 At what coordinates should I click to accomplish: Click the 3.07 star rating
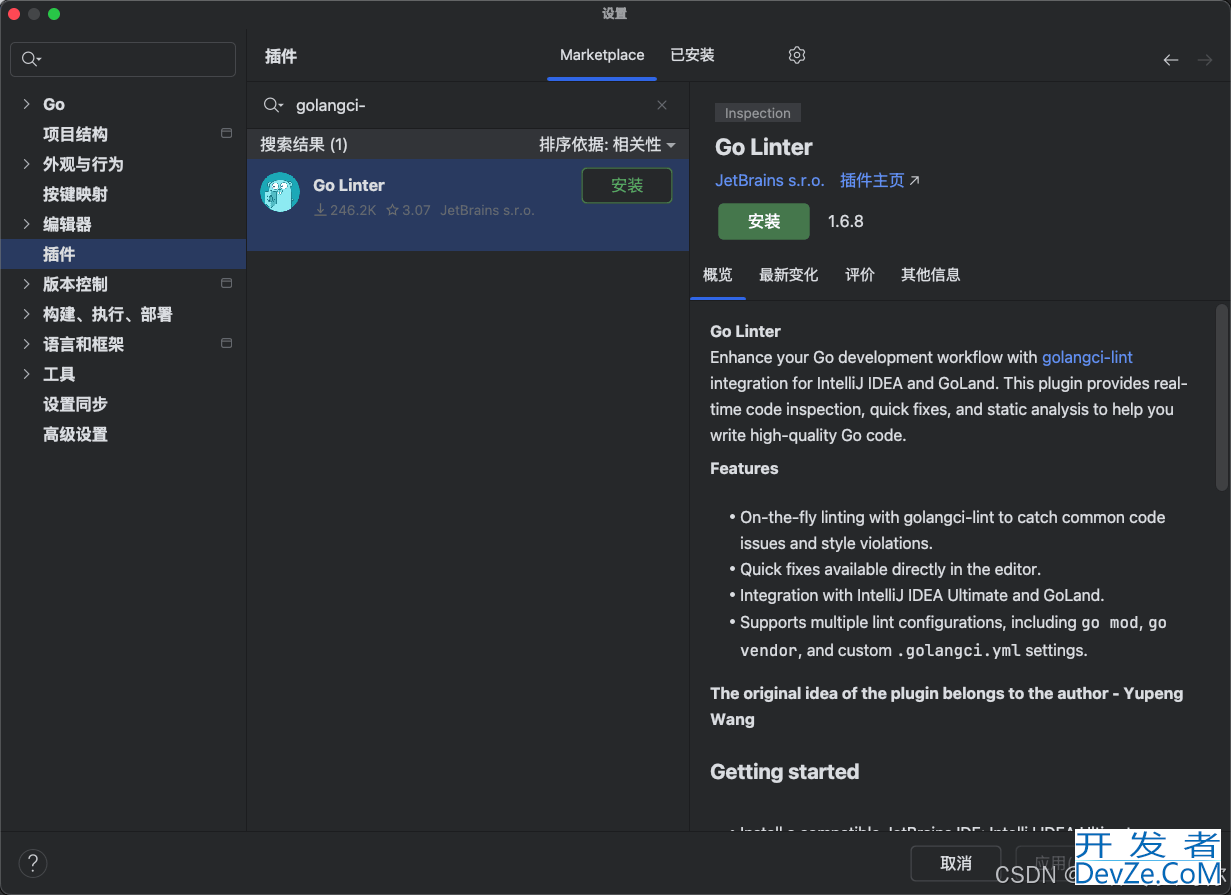408,210
